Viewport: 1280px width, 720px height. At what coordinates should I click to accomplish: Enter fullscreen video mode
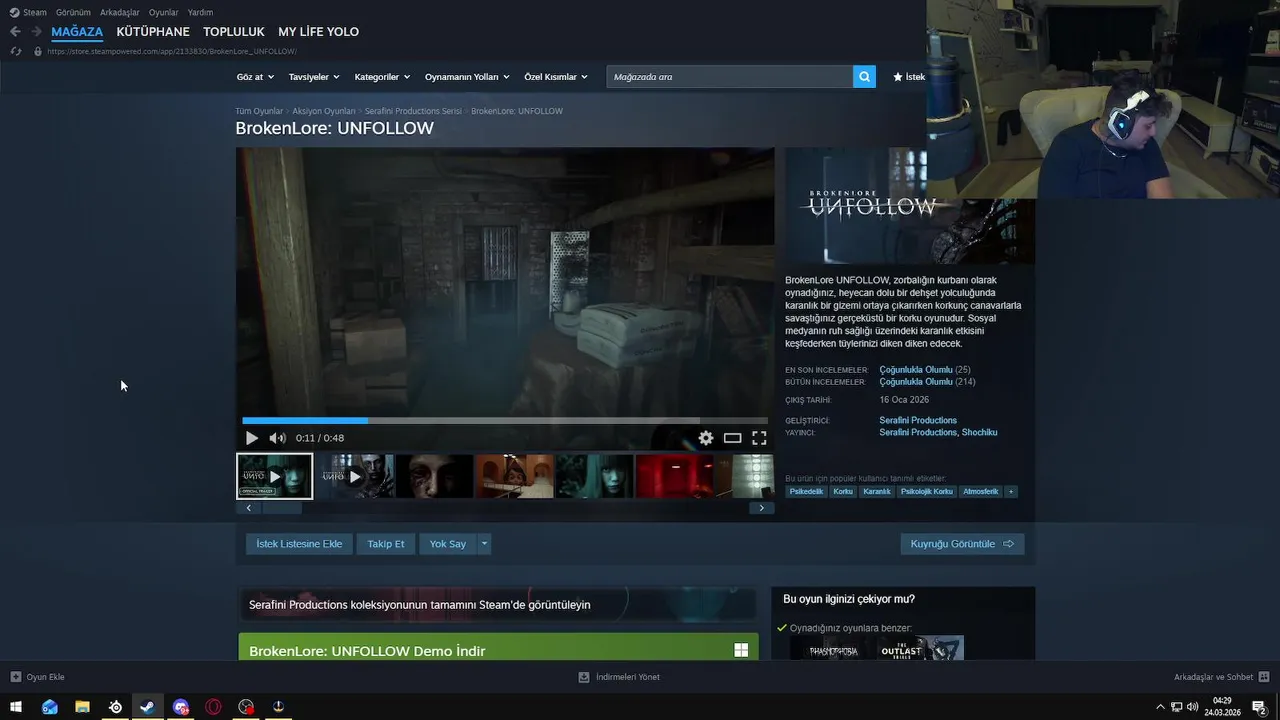point(759,438)
